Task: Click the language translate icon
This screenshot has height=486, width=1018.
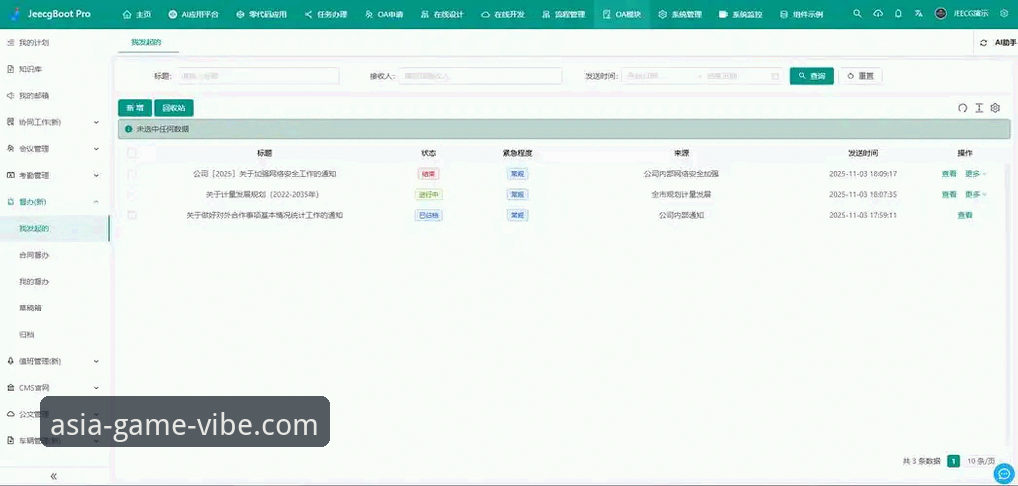Action: (918, 14)
